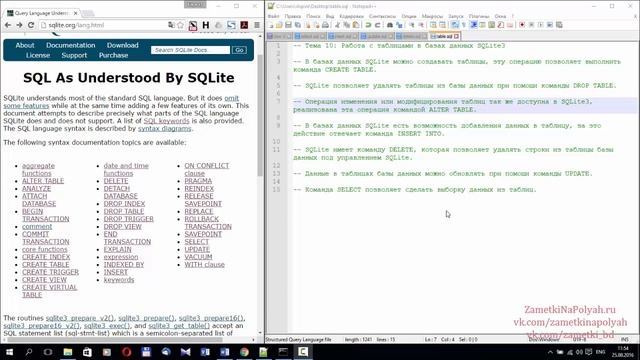Click the Back arrow in Chrome
This screenshot has height=360, width=640.
click(x=8, y=25)
